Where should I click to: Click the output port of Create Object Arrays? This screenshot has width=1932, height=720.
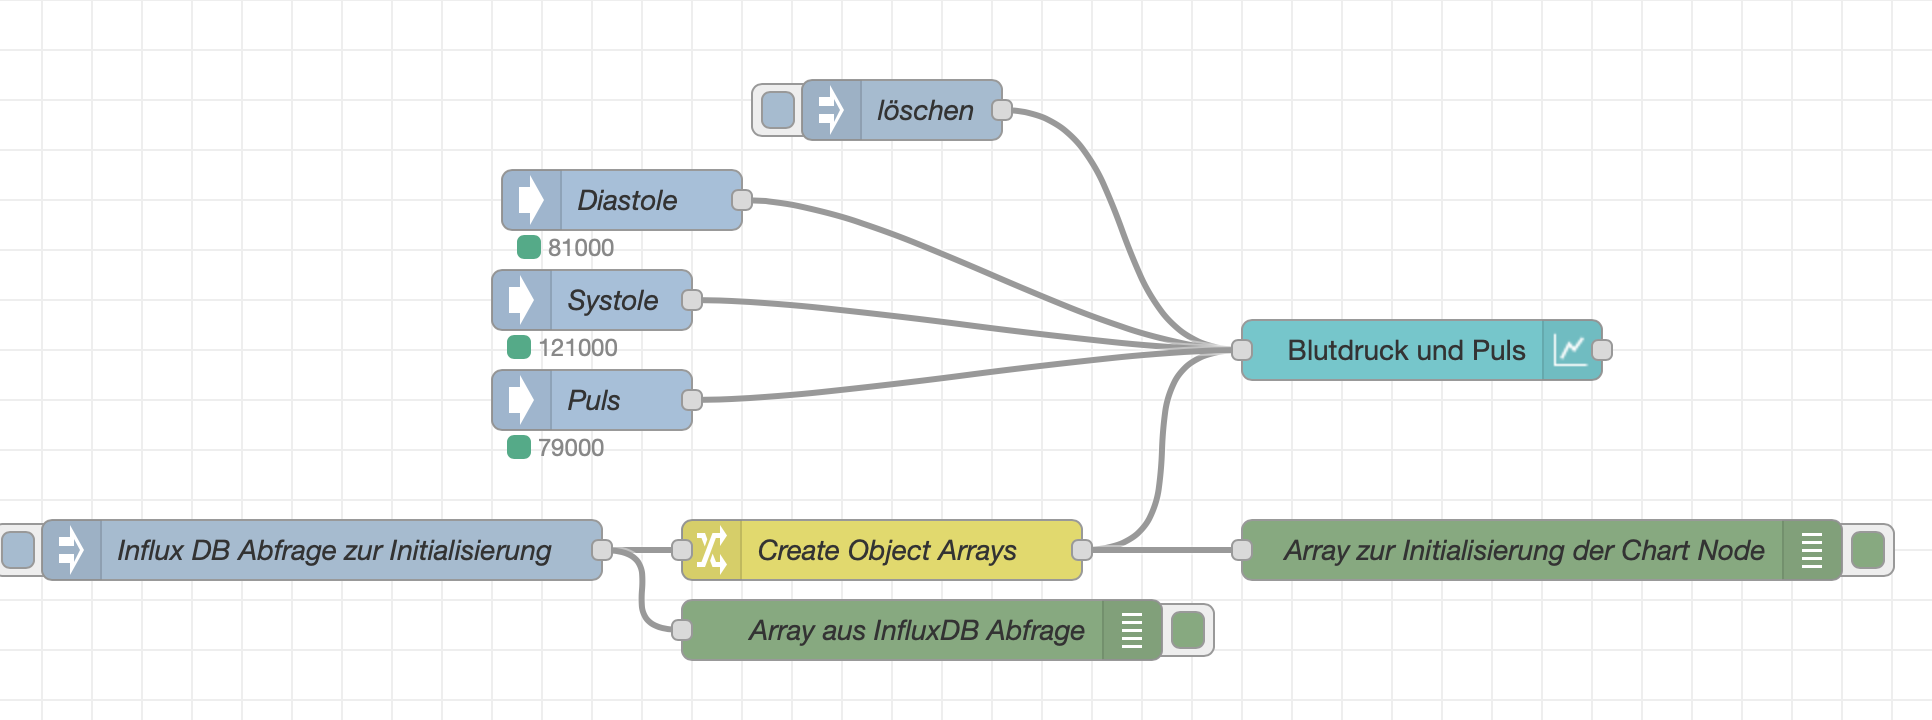[1082, 550]
